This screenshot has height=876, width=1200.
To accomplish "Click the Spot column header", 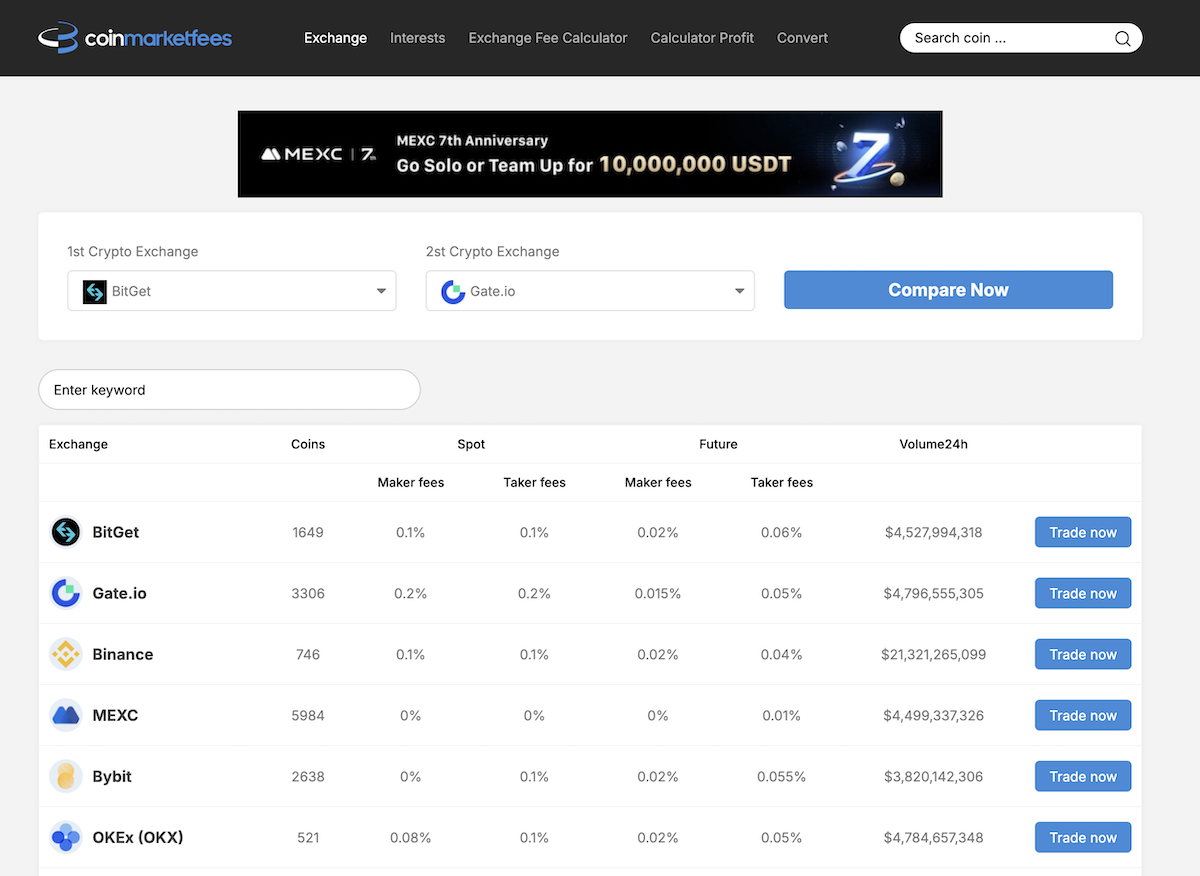I will point(471,444).
